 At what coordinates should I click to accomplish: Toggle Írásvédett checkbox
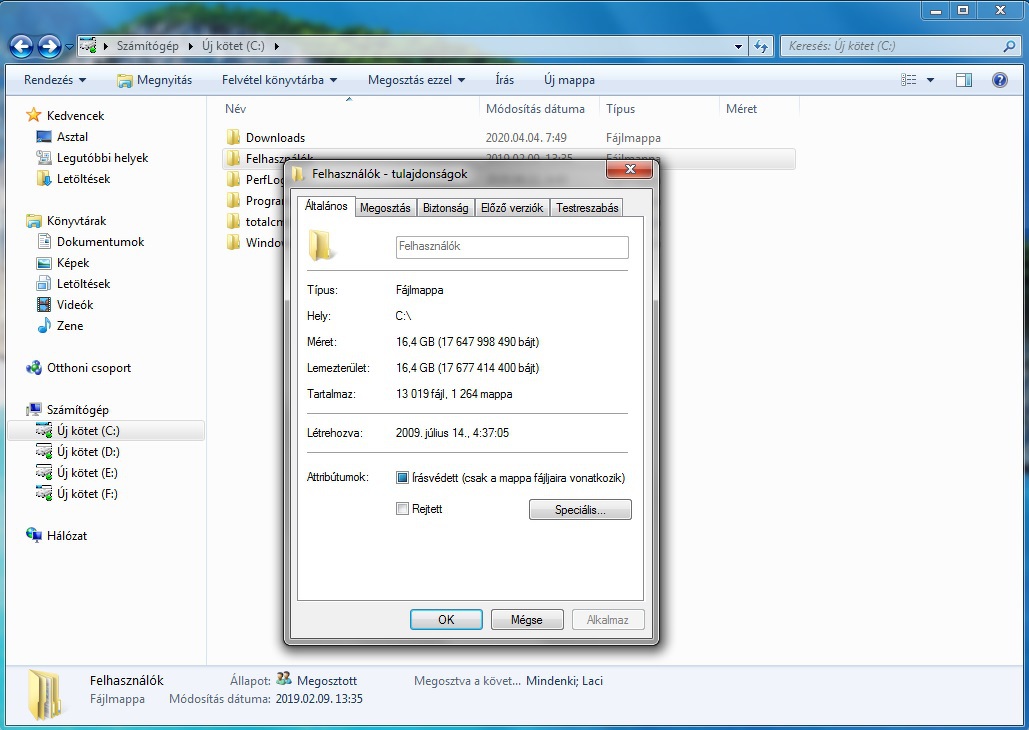(x=402, y=477)
